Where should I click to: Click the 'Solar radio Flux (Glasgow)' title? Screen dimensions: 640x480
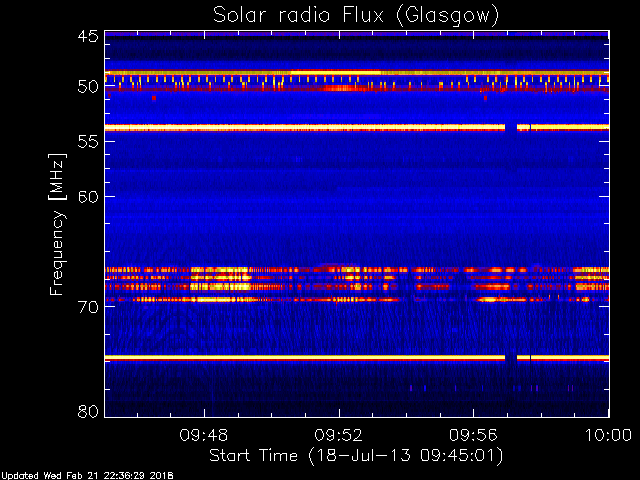coord(356,16)
